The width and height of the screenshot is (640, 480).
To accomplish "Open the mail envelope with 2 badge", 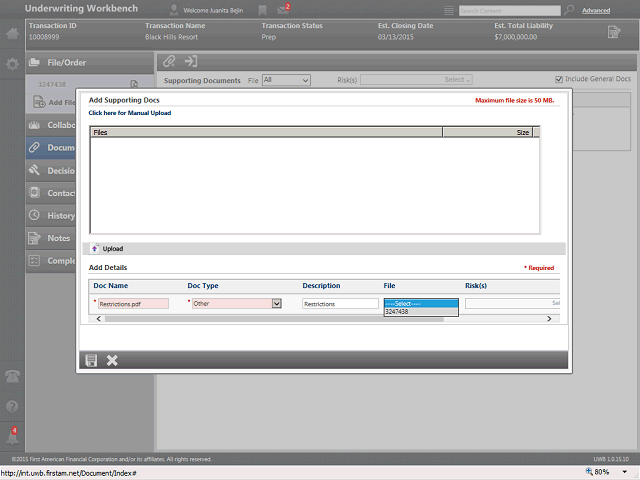I will (283, 9).
